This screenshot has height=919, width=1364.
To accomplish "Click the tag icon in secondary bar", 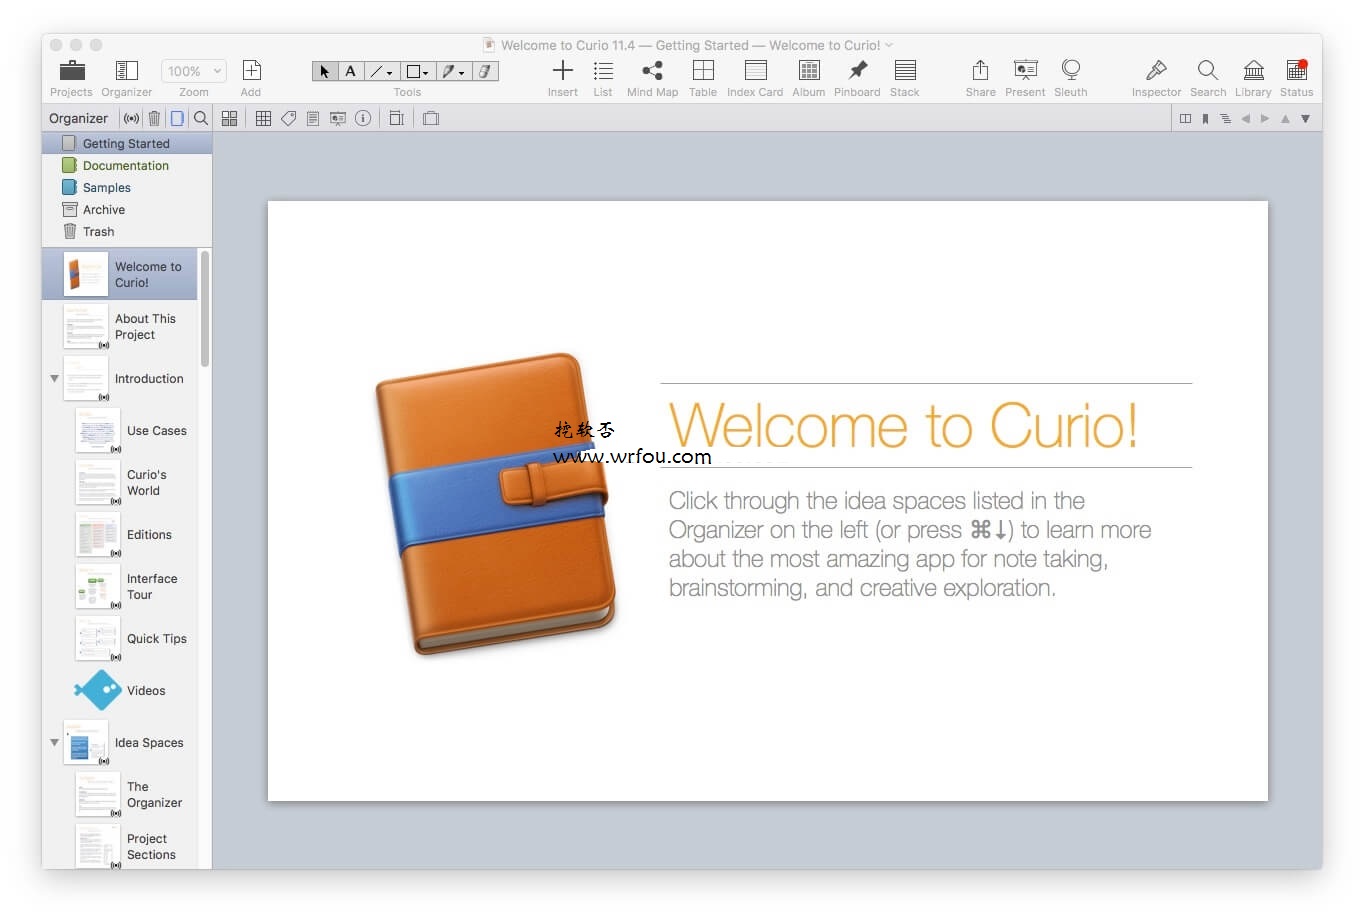I will pos(288,118).
